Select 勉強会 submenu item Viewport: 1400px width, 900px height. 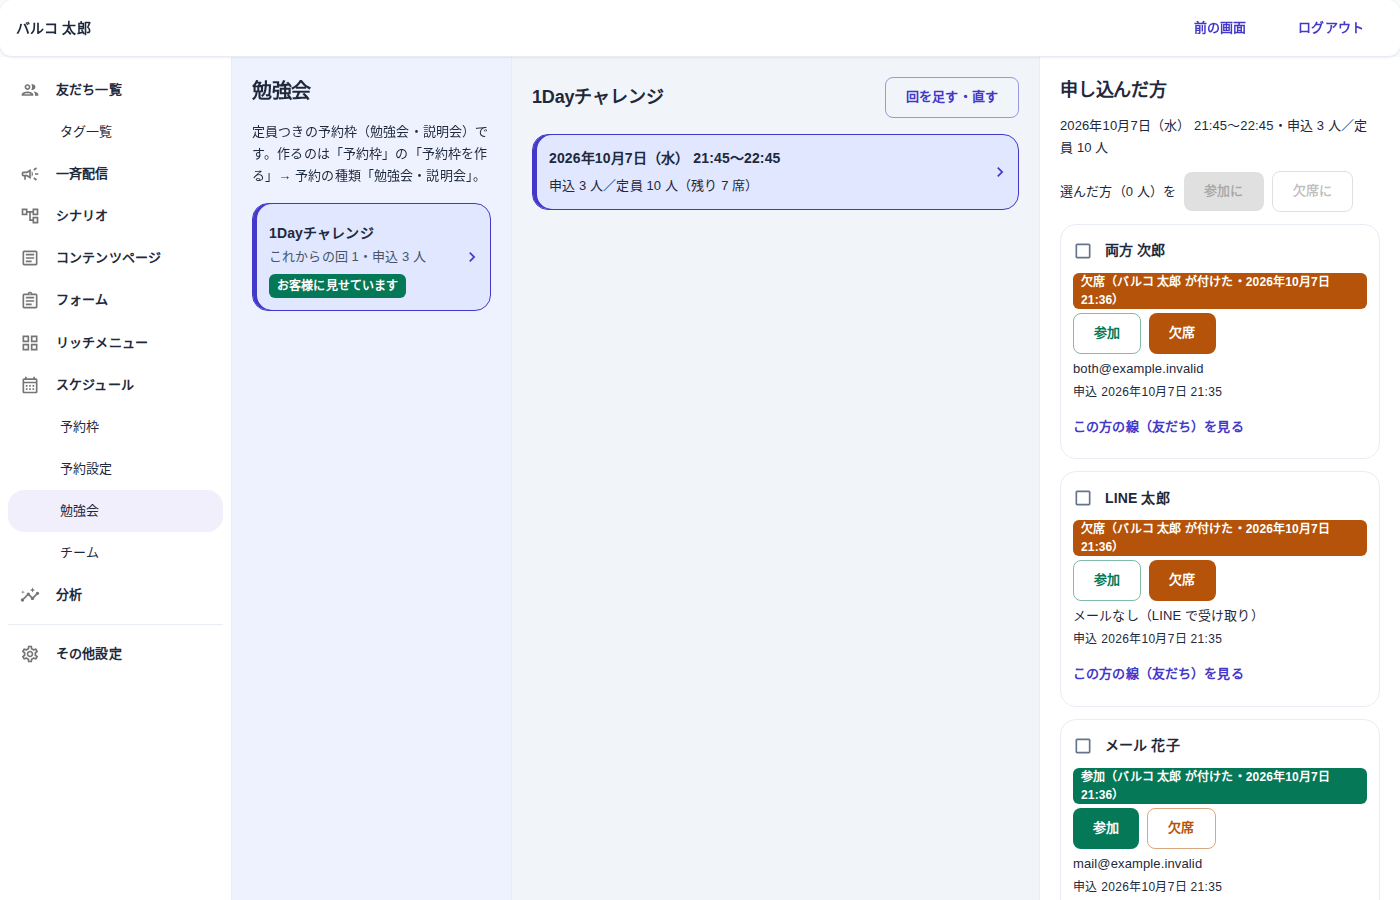(x=115, y=511)
